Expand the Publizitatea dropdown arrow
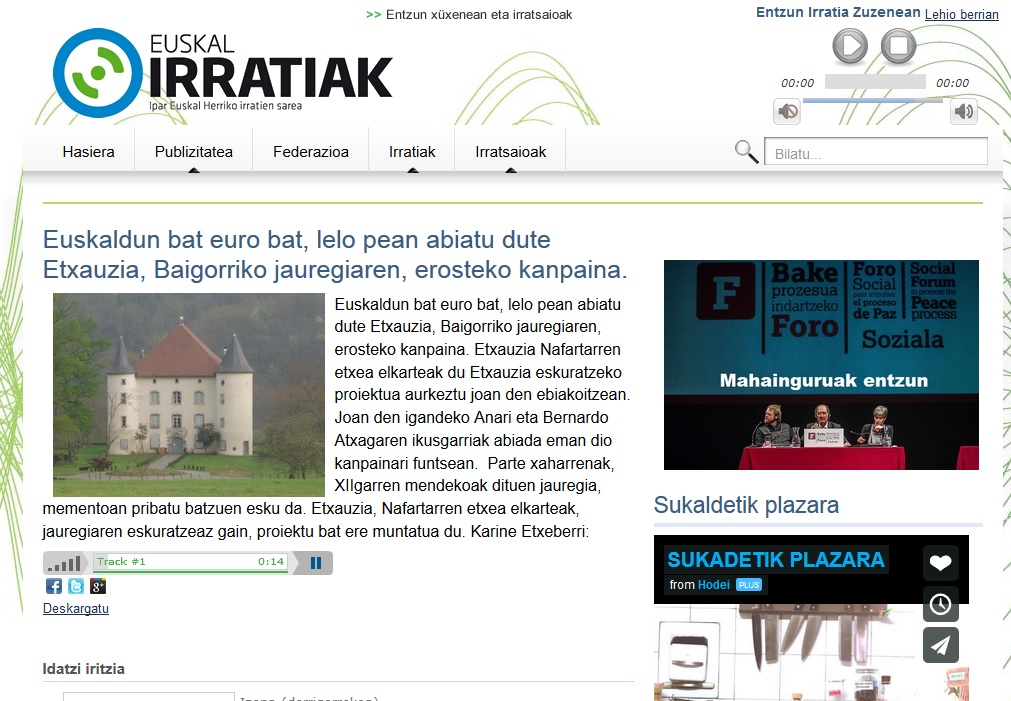Screen dimensions: 1011x701 193,171
